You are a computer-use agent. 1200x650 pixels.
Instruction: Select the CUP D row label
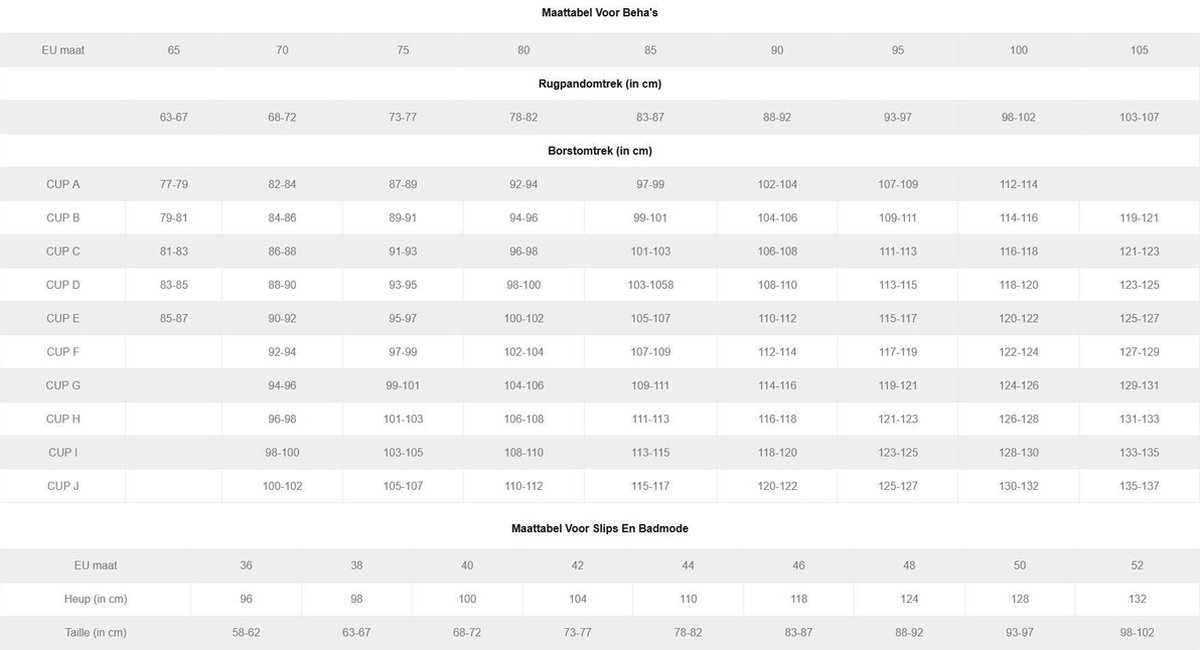click(63, 285)
